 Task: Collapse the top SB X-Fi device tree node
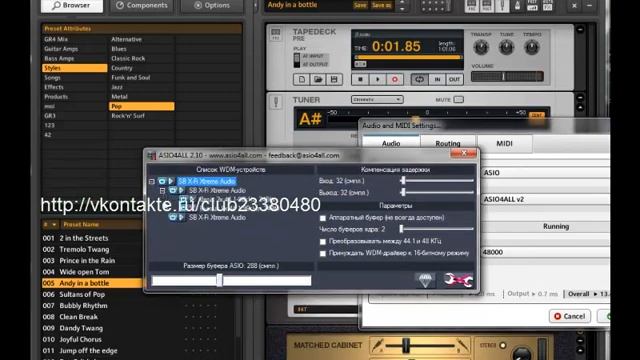152,181
